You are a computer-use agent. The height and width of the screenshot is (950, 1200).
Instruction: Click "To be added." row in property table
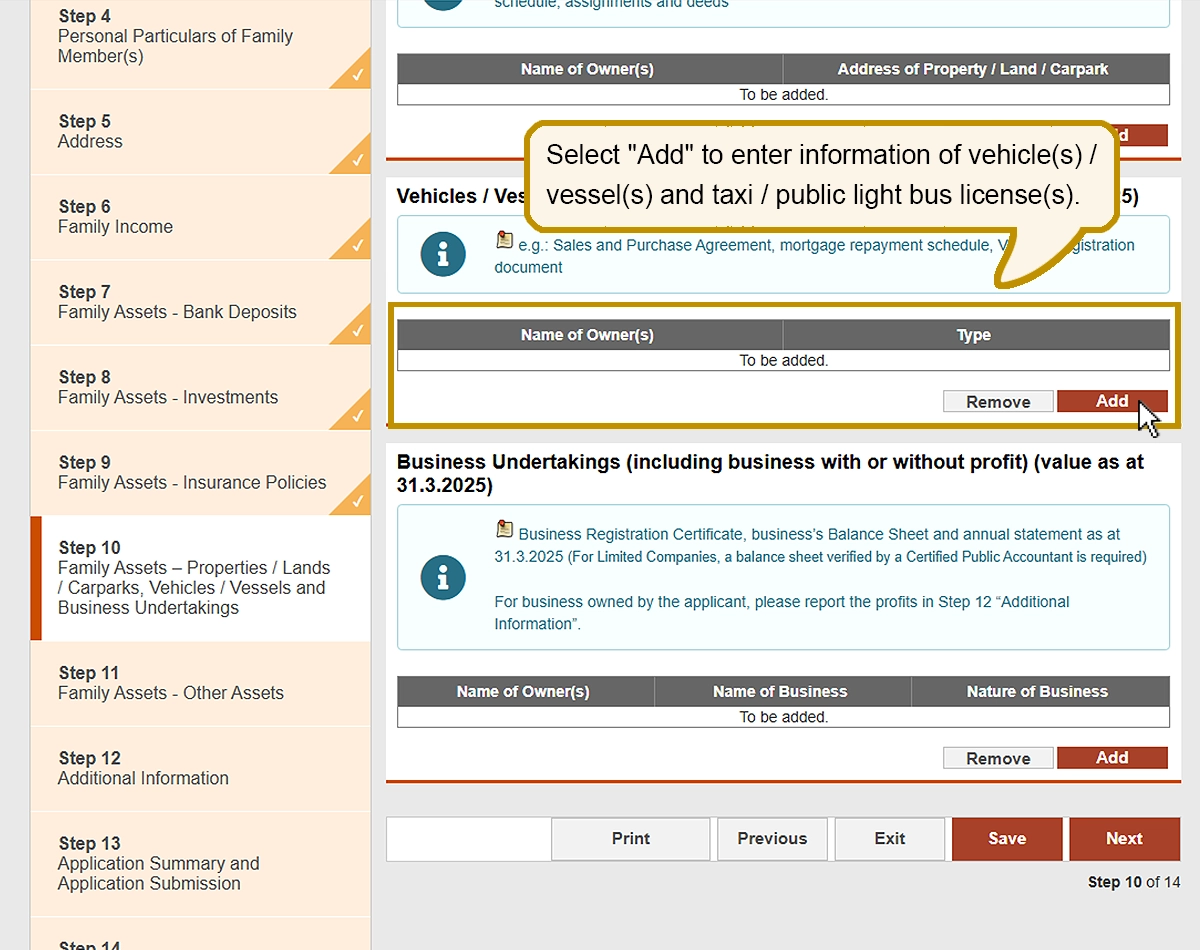click(784, 95)
